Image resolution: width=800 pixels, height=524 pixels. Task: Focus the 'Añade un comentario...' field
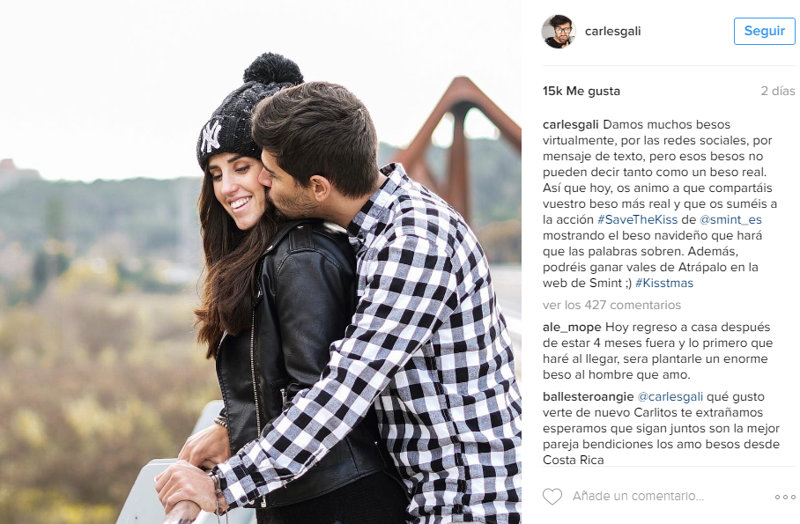tap(638, 496)
